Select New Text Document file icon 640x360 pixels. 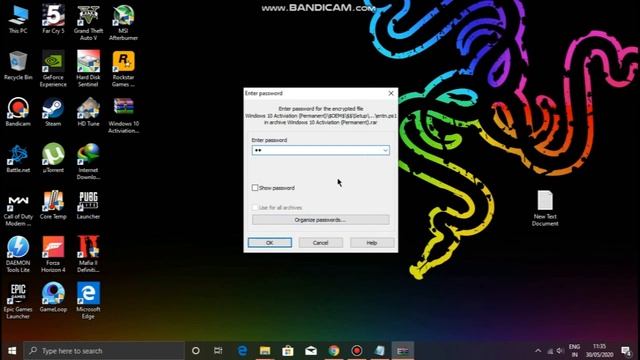545,208
